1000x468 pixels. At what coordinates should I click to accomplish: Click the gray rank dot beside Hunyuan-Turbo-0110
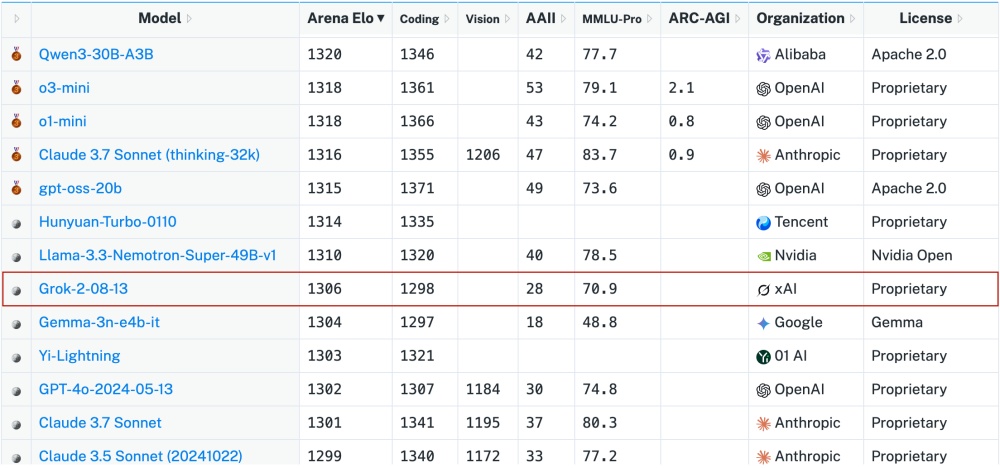[16, 222]
